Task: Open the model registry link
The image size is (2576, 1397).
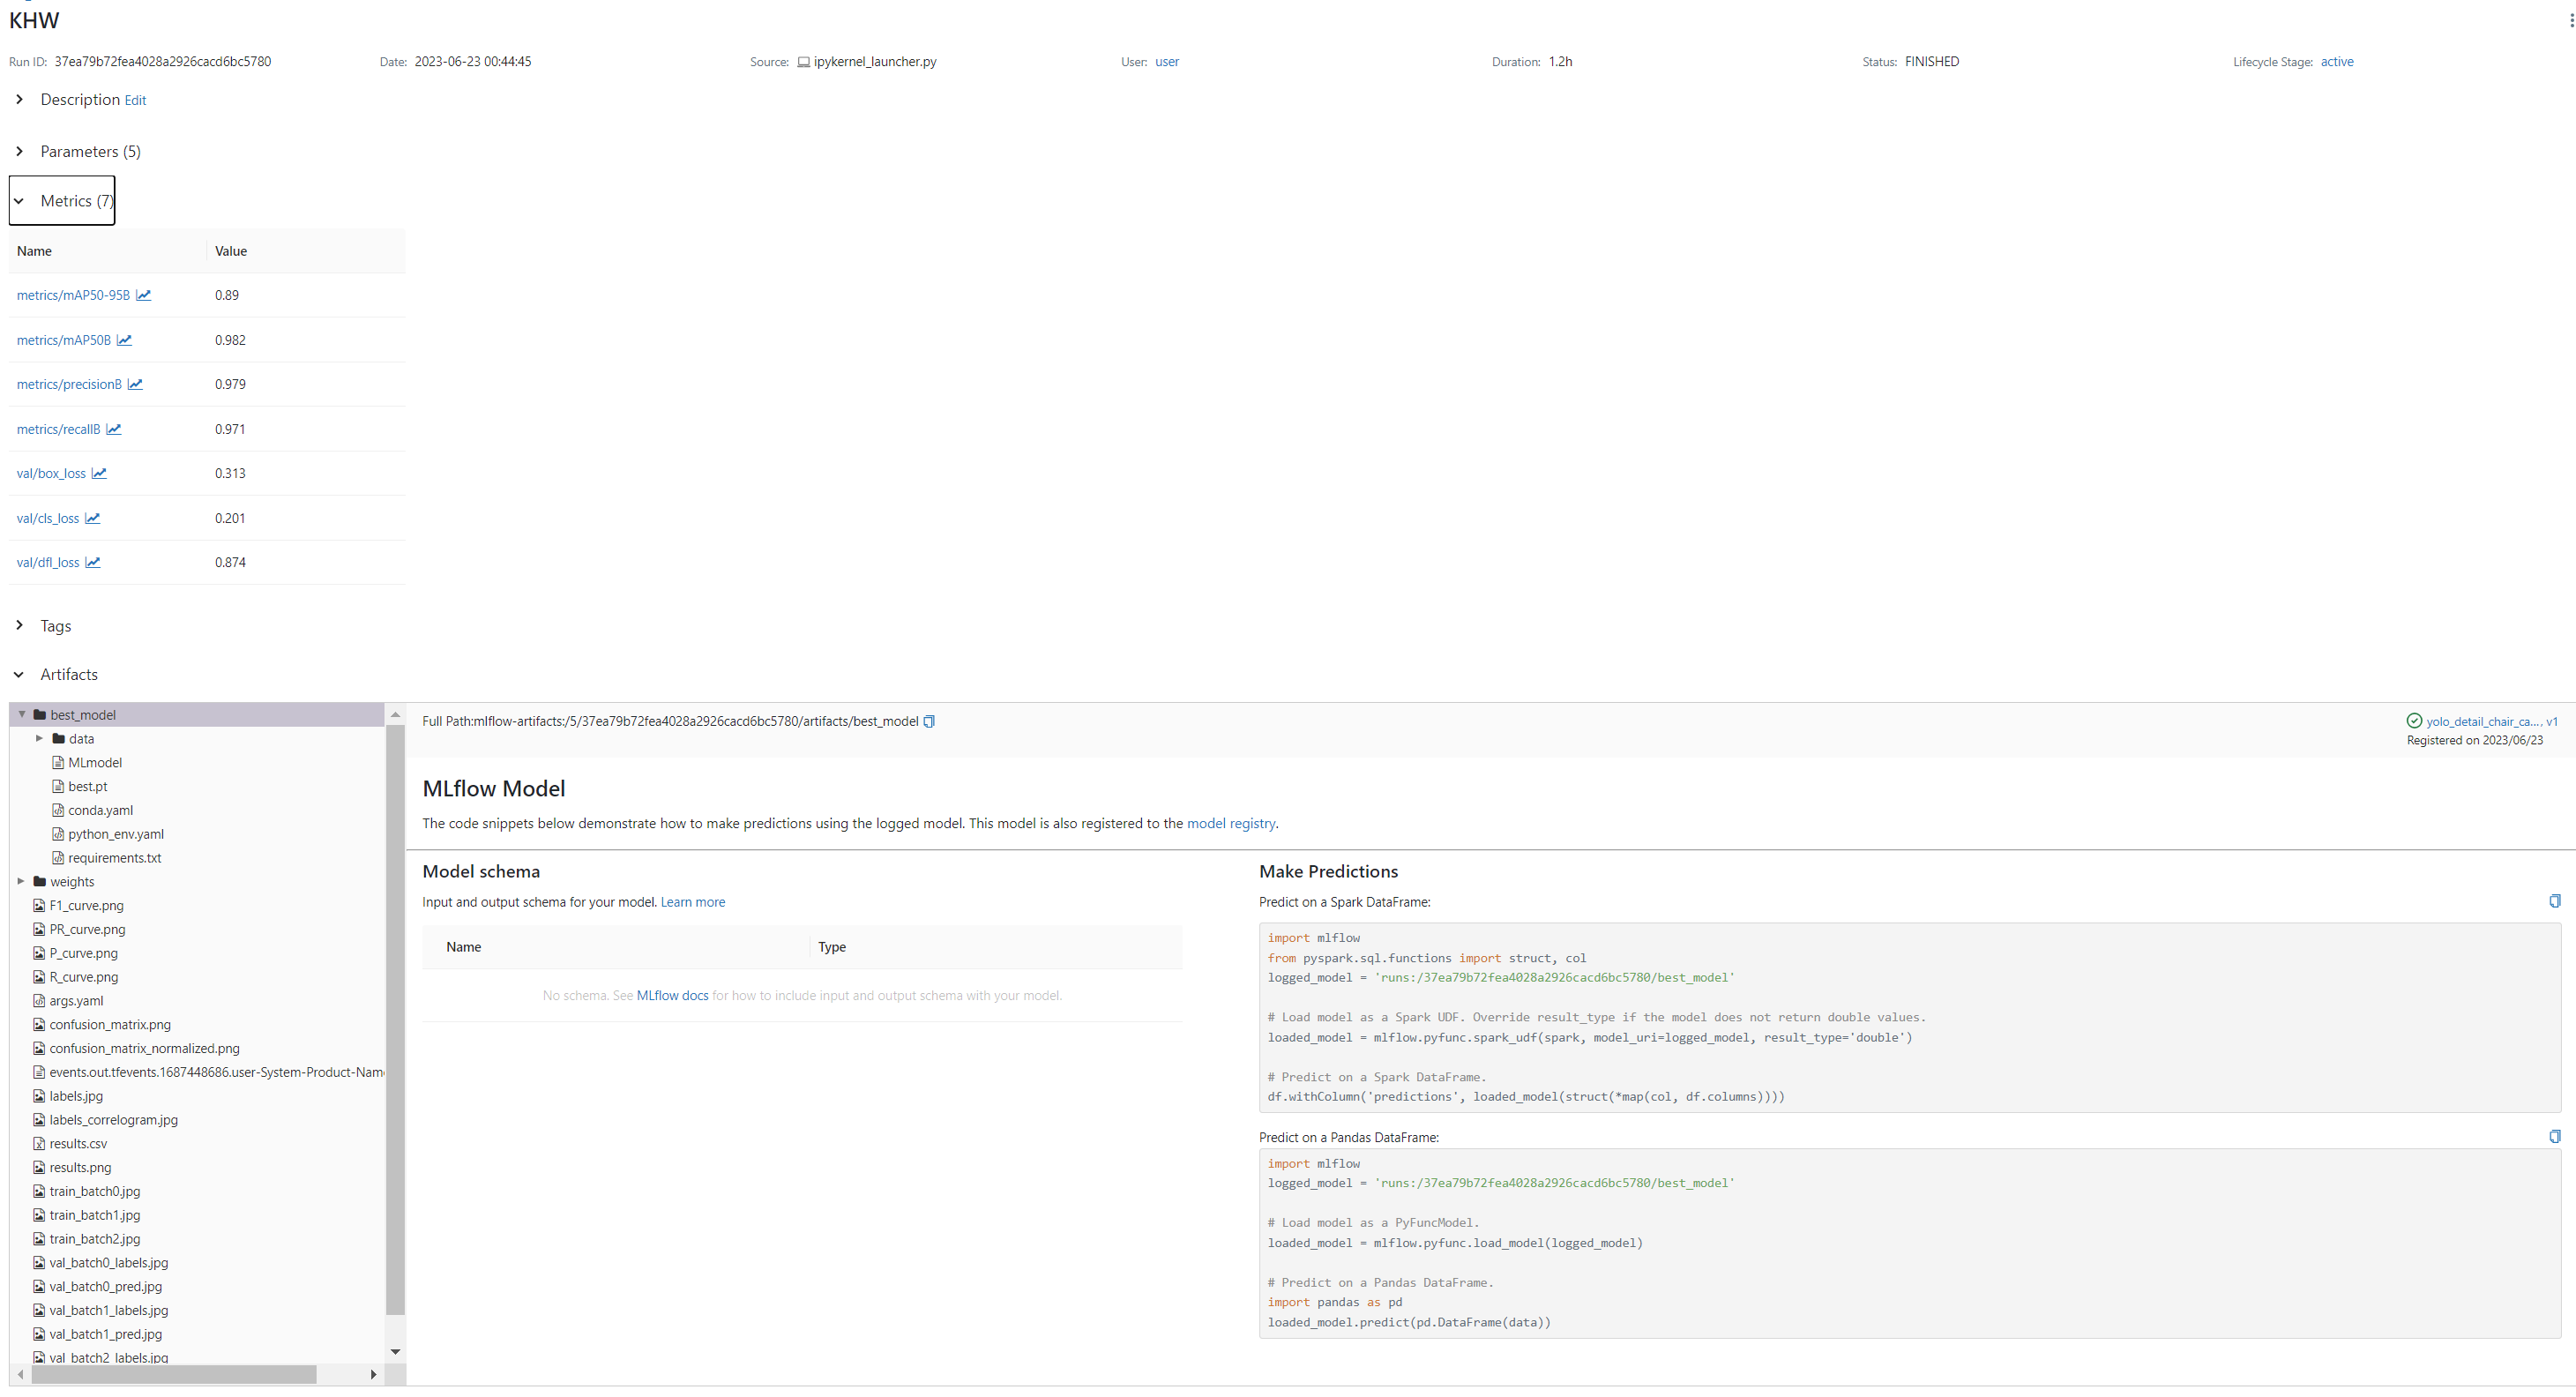Action: [x=1231, y=823]
